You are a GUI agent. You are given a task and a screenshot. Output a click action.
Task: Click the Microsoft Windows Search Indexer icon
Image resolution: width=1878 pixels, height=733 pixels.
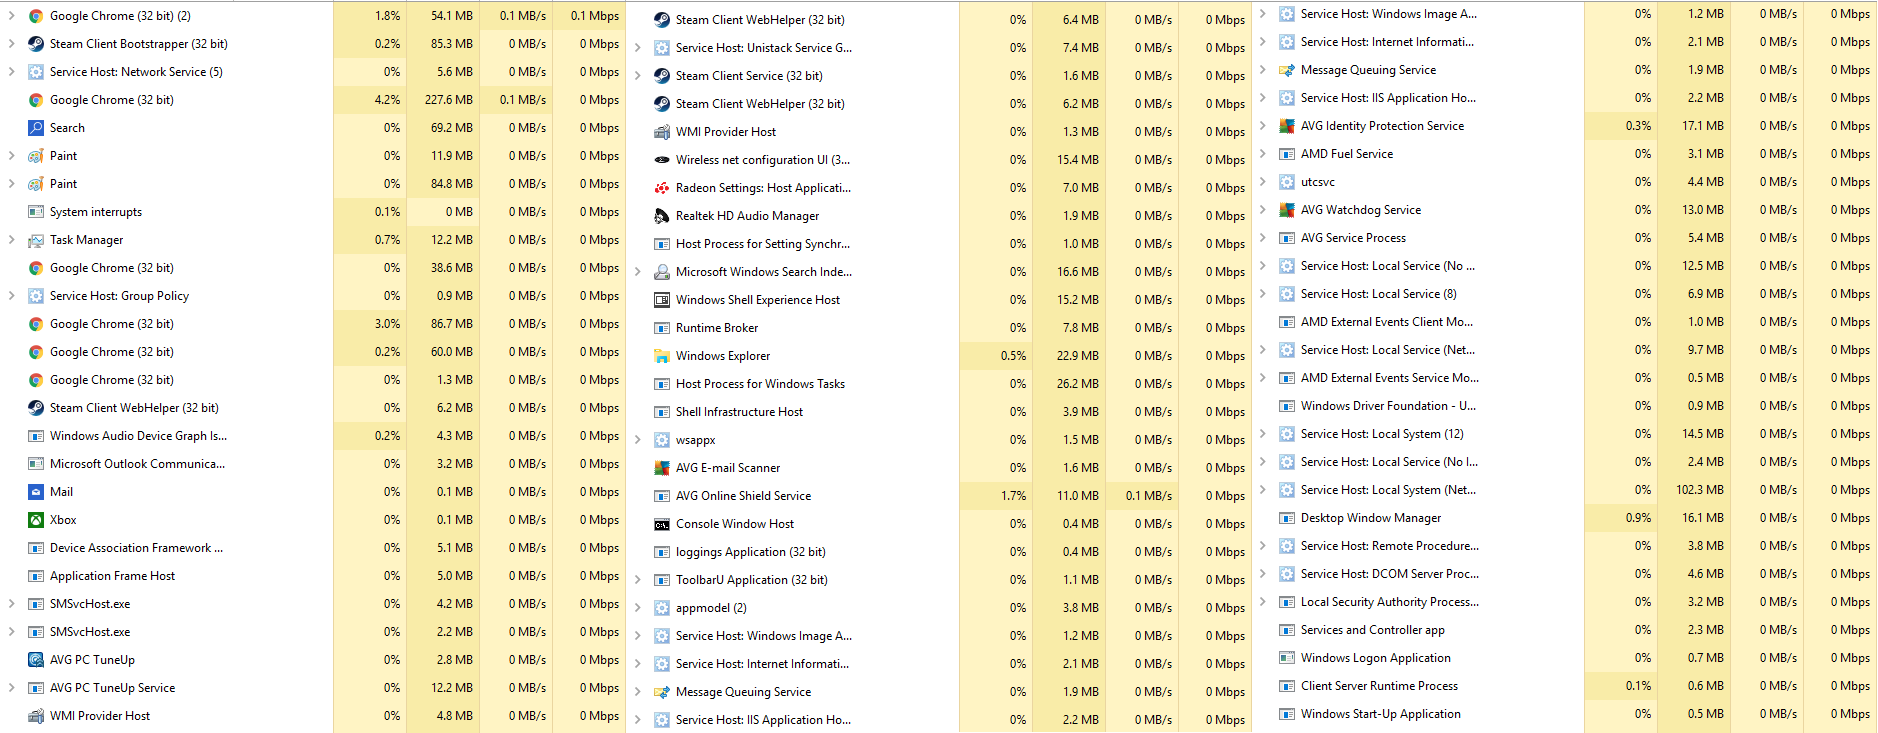pos(662,272)
